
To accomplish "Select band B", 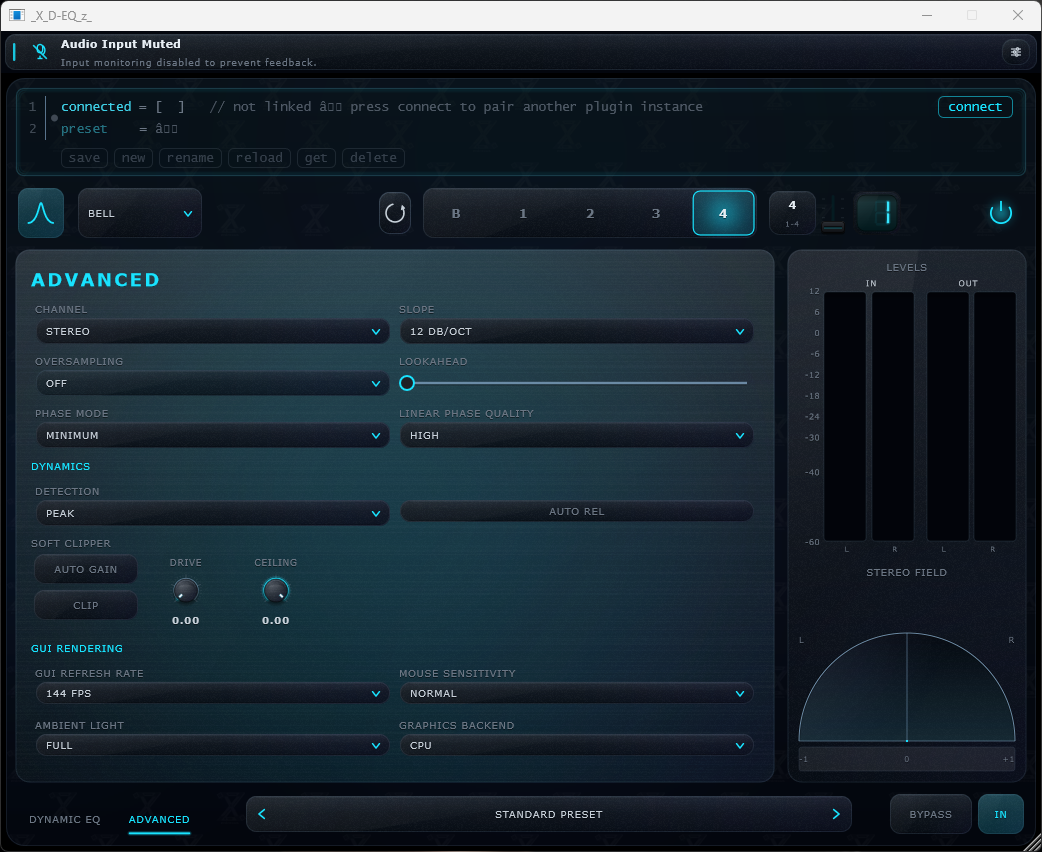I will coord(456,213).
